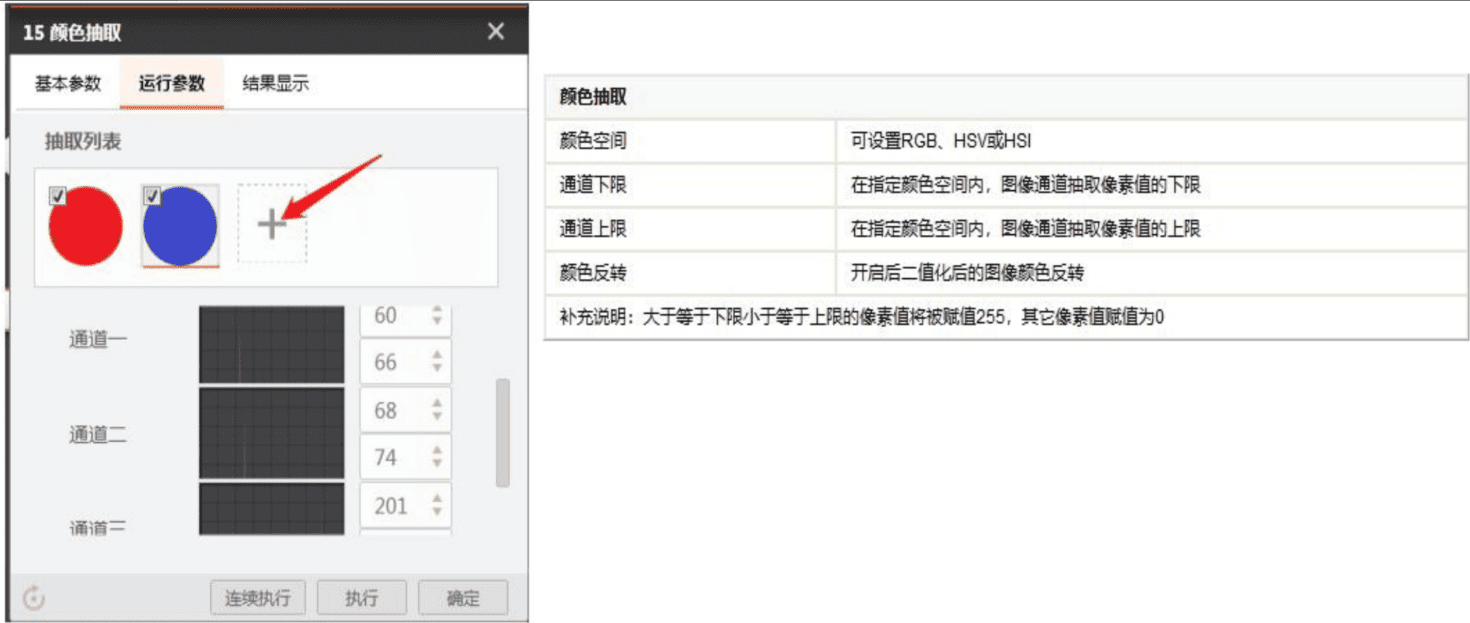Click the 通道二 label

[98, 435]
